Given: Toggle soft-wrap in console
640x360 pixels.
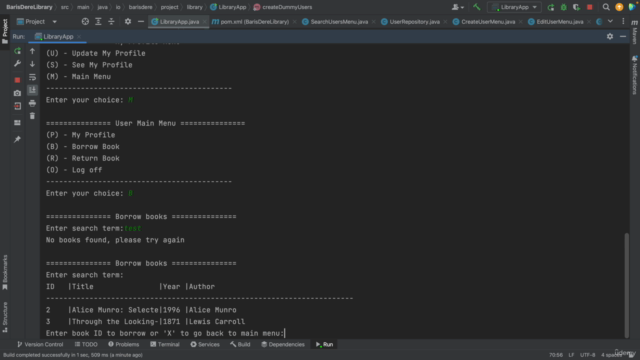Looking at the screenshot, I should pyautogui.click(x=32, y=77).
